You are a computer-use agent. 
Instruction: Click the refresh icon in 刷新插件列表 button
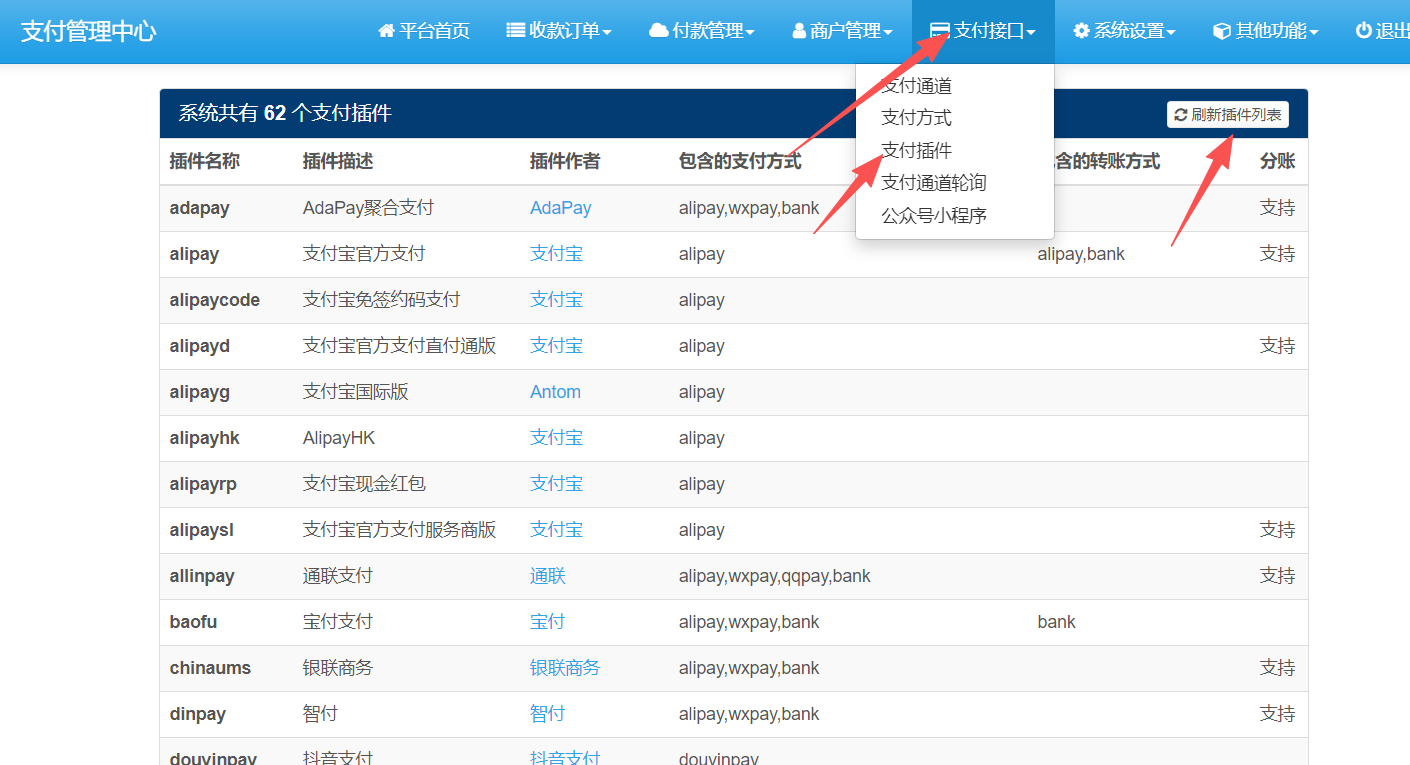pos(1180,114)
